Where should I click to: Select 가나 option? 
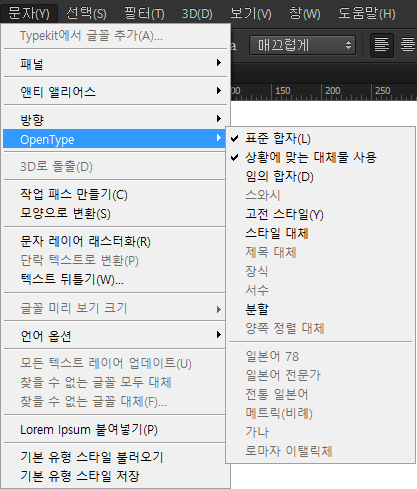click(x=320, y=432)
